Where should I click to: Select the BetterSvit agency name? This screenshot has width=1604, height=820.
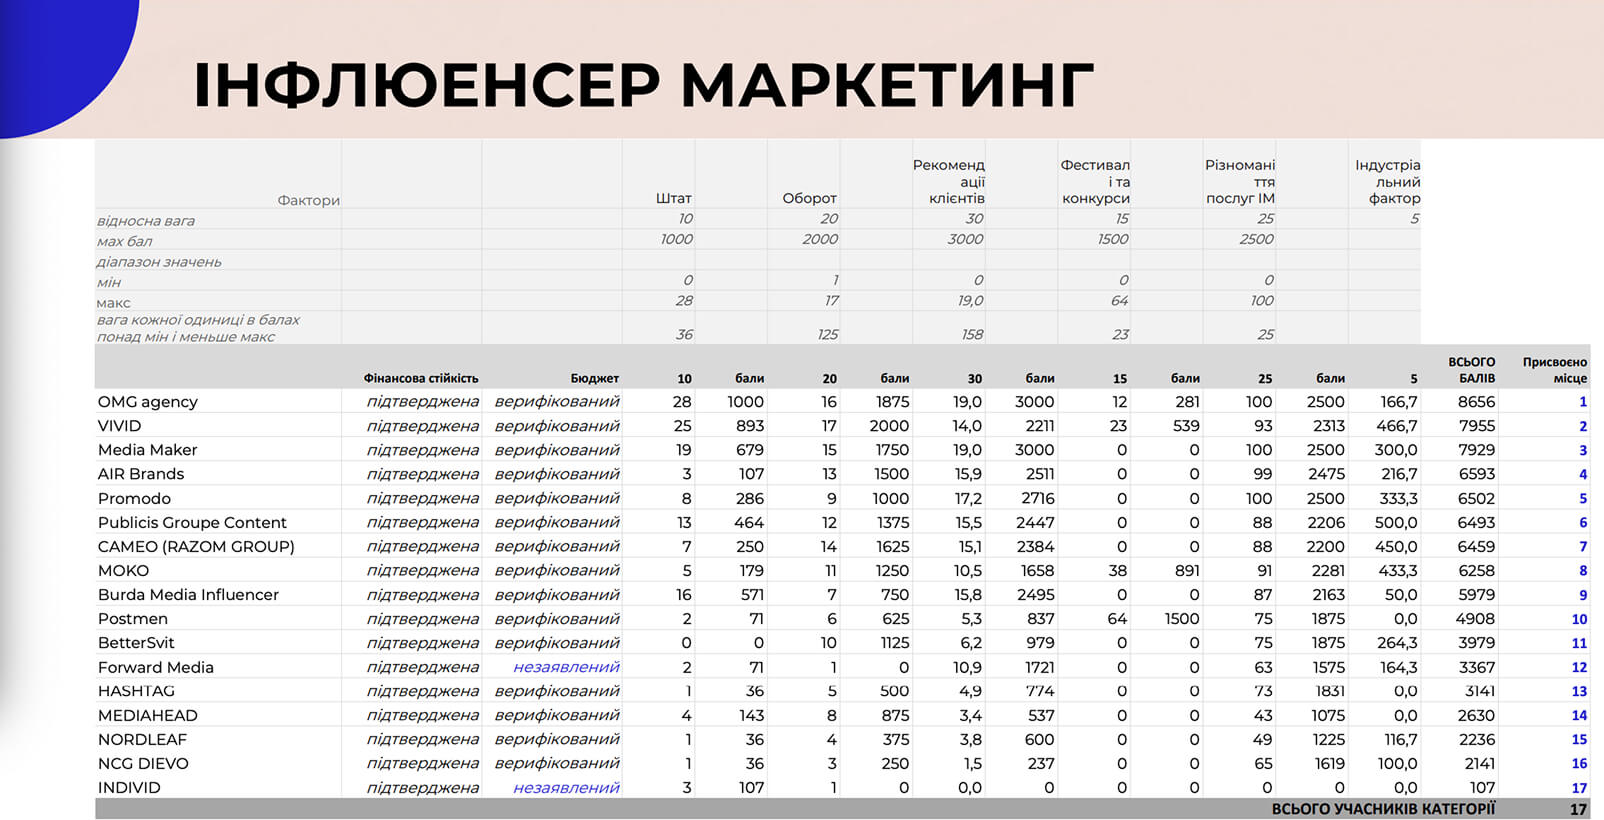coord(136,643)
